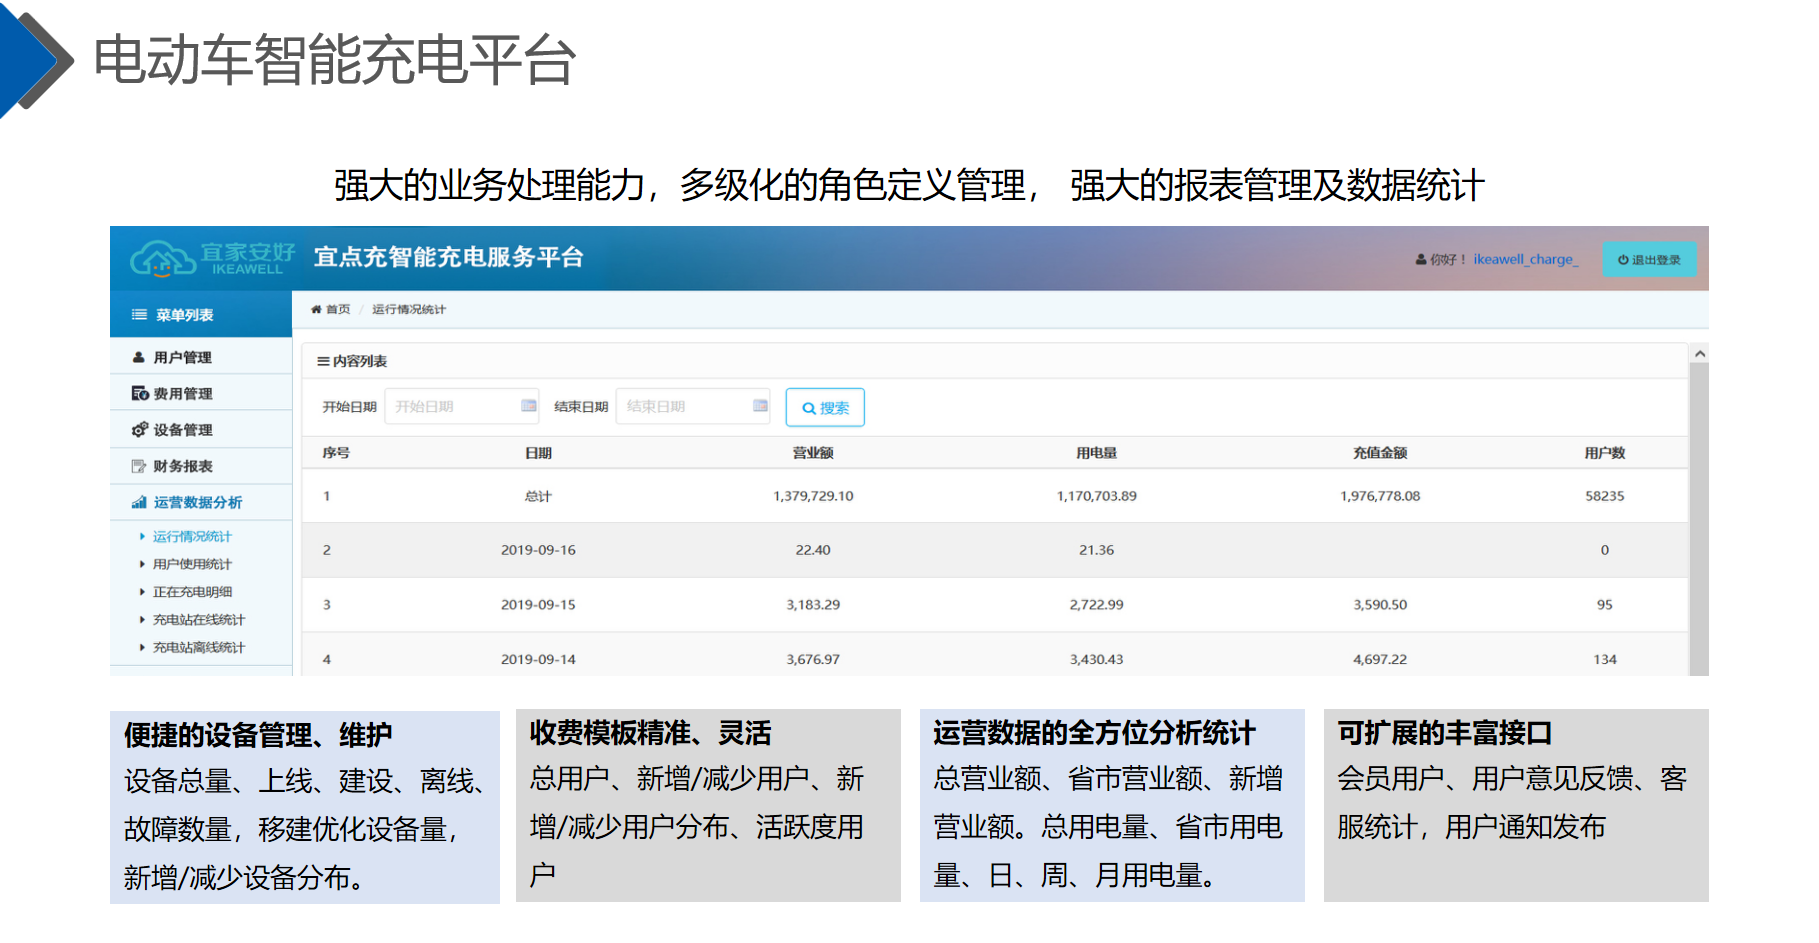Click recharge amount 3,590.50
1819x943 pixels.
pos(1380,605)
